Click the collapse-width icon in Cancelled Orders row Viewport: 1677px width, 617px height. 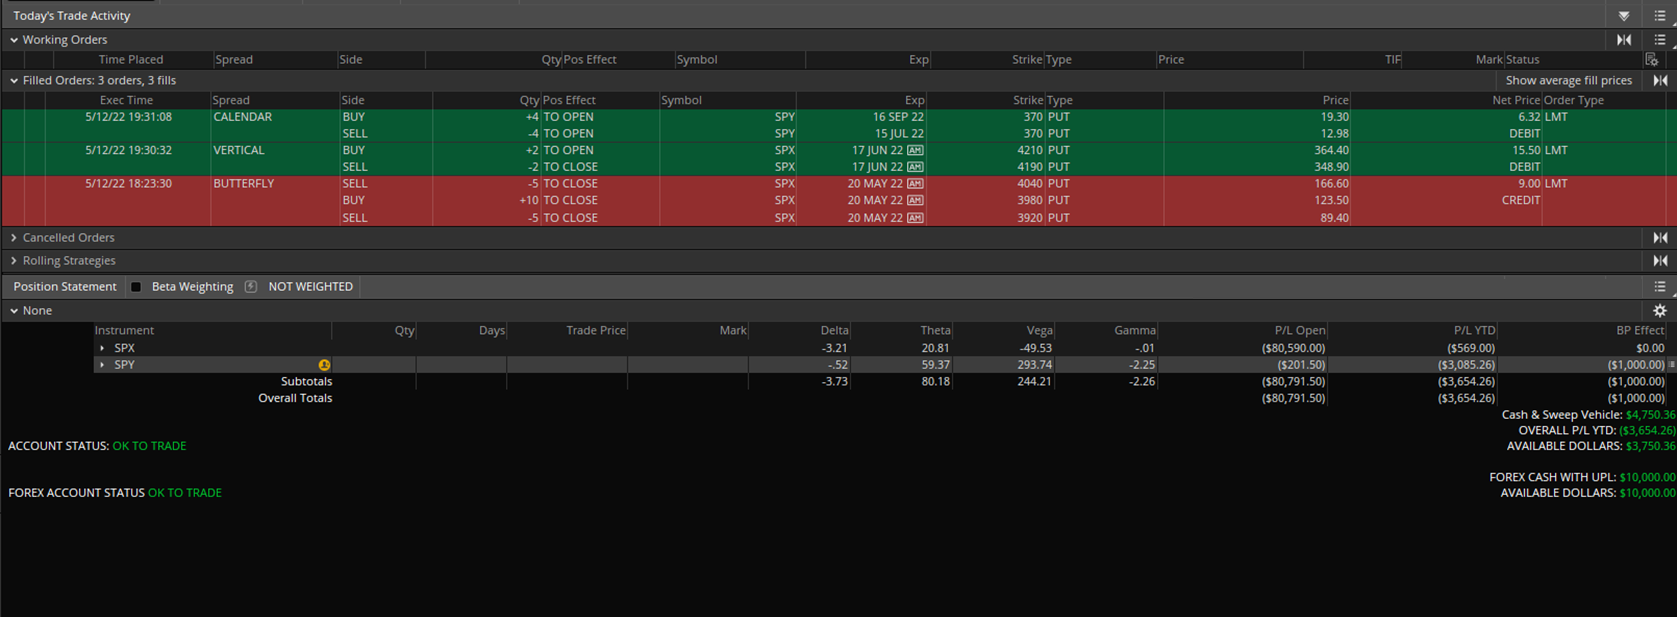(x=1659, y=238)
